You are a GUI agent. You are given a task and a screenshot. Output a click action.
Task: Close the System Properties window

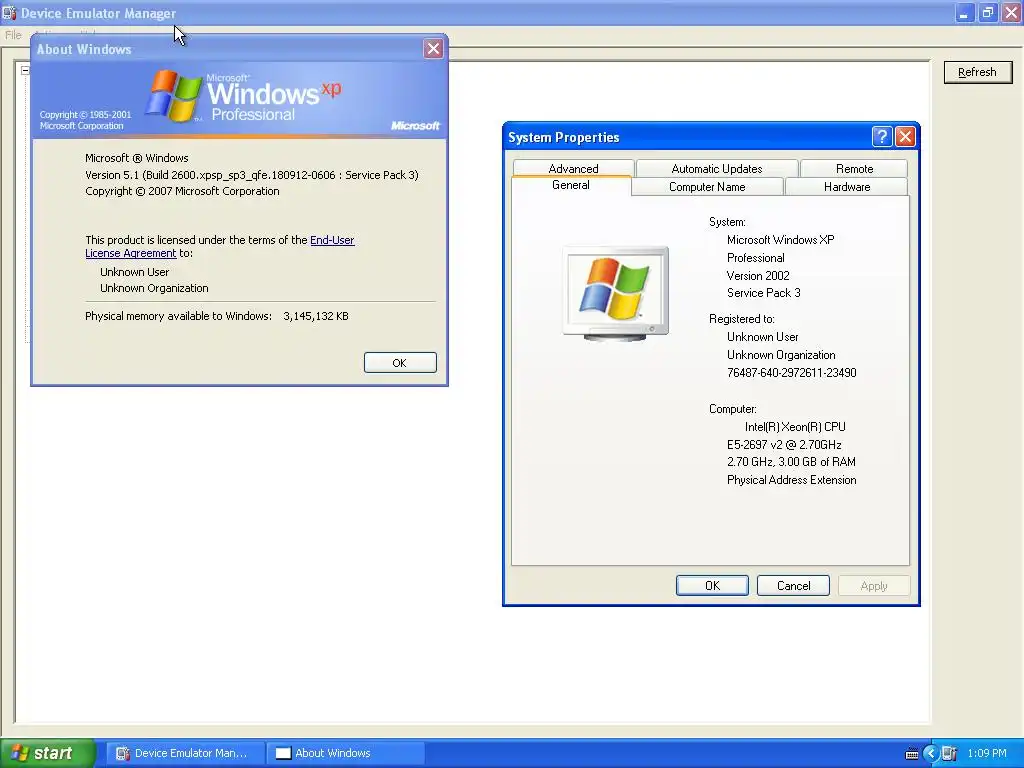point(905,136)
